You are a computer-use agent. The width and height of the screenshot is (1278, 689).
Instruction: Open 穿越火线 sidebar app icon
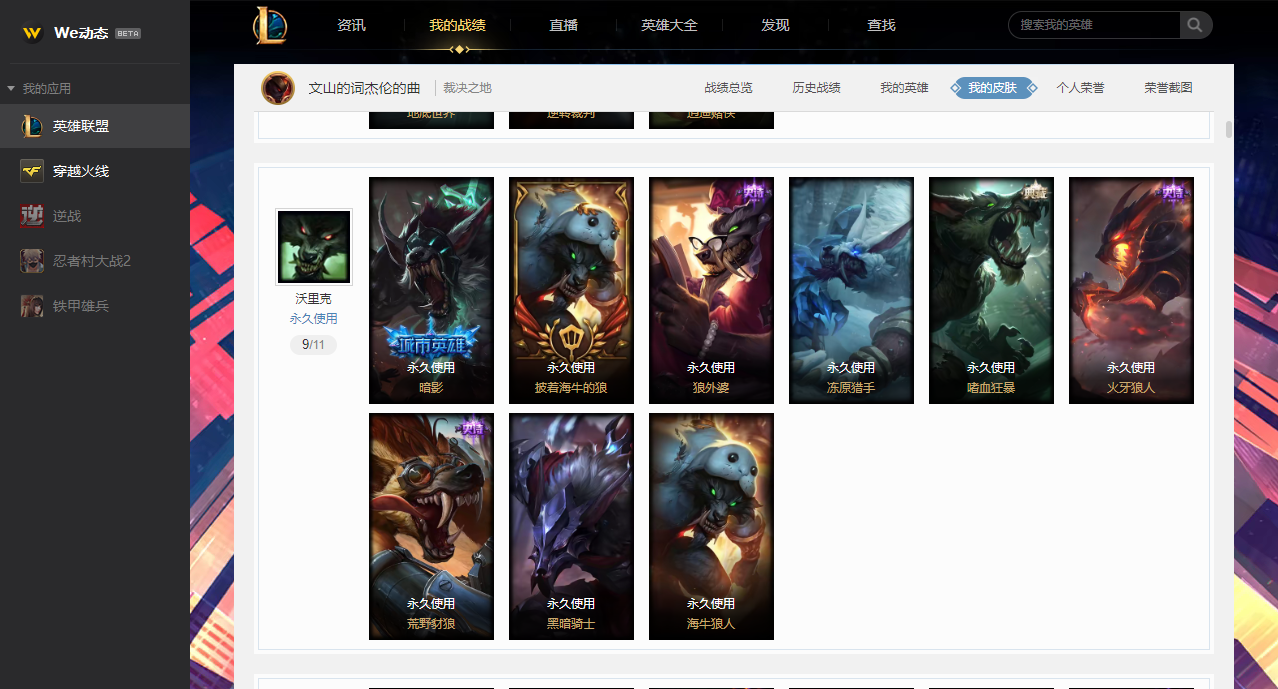click(32, 171)
